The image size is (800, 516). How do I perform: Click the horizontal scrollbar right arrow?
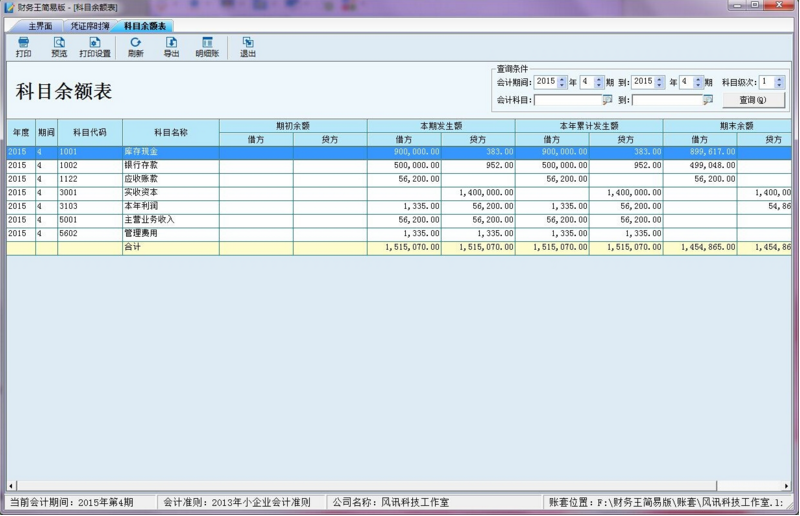(x=786, y=485)
